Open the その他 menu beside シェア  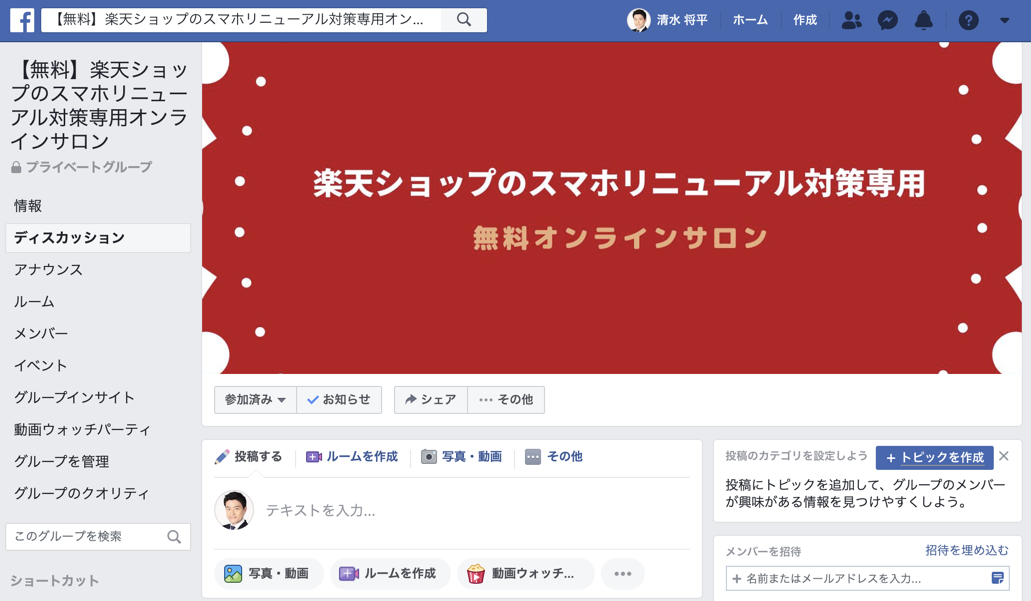pos(506,399)
